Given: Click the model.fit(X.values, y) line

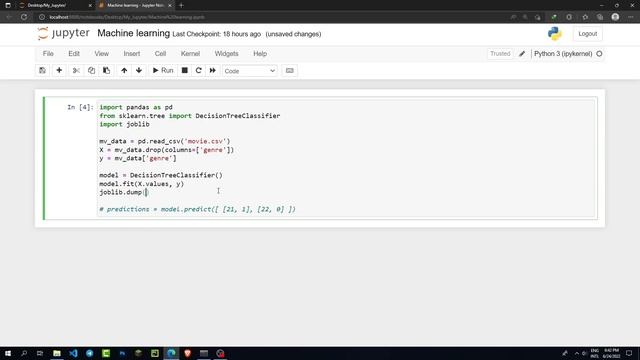Looking at the screenshot, I should 141,184.
